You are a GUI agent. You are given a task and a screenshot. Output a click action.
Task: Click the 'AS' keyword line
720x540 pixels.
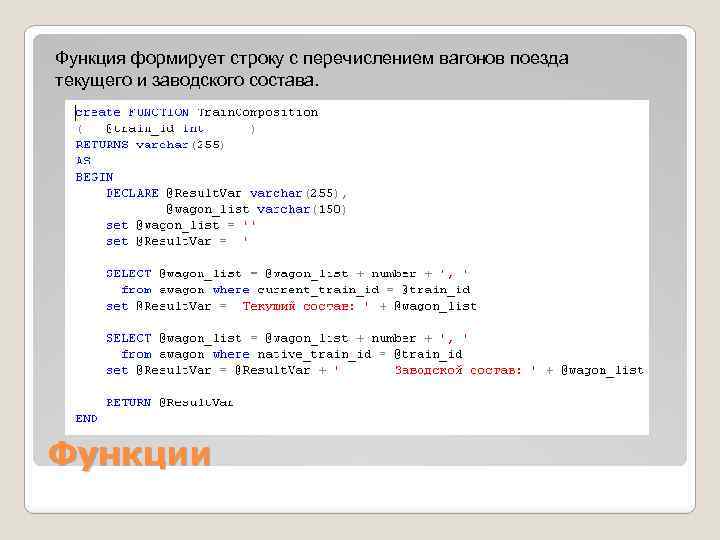tap(84, 161)
